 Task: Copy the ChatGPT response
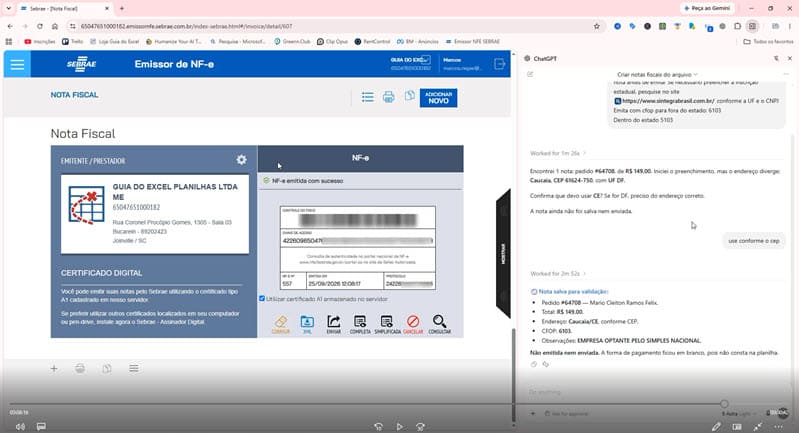[x=534, y=364]
